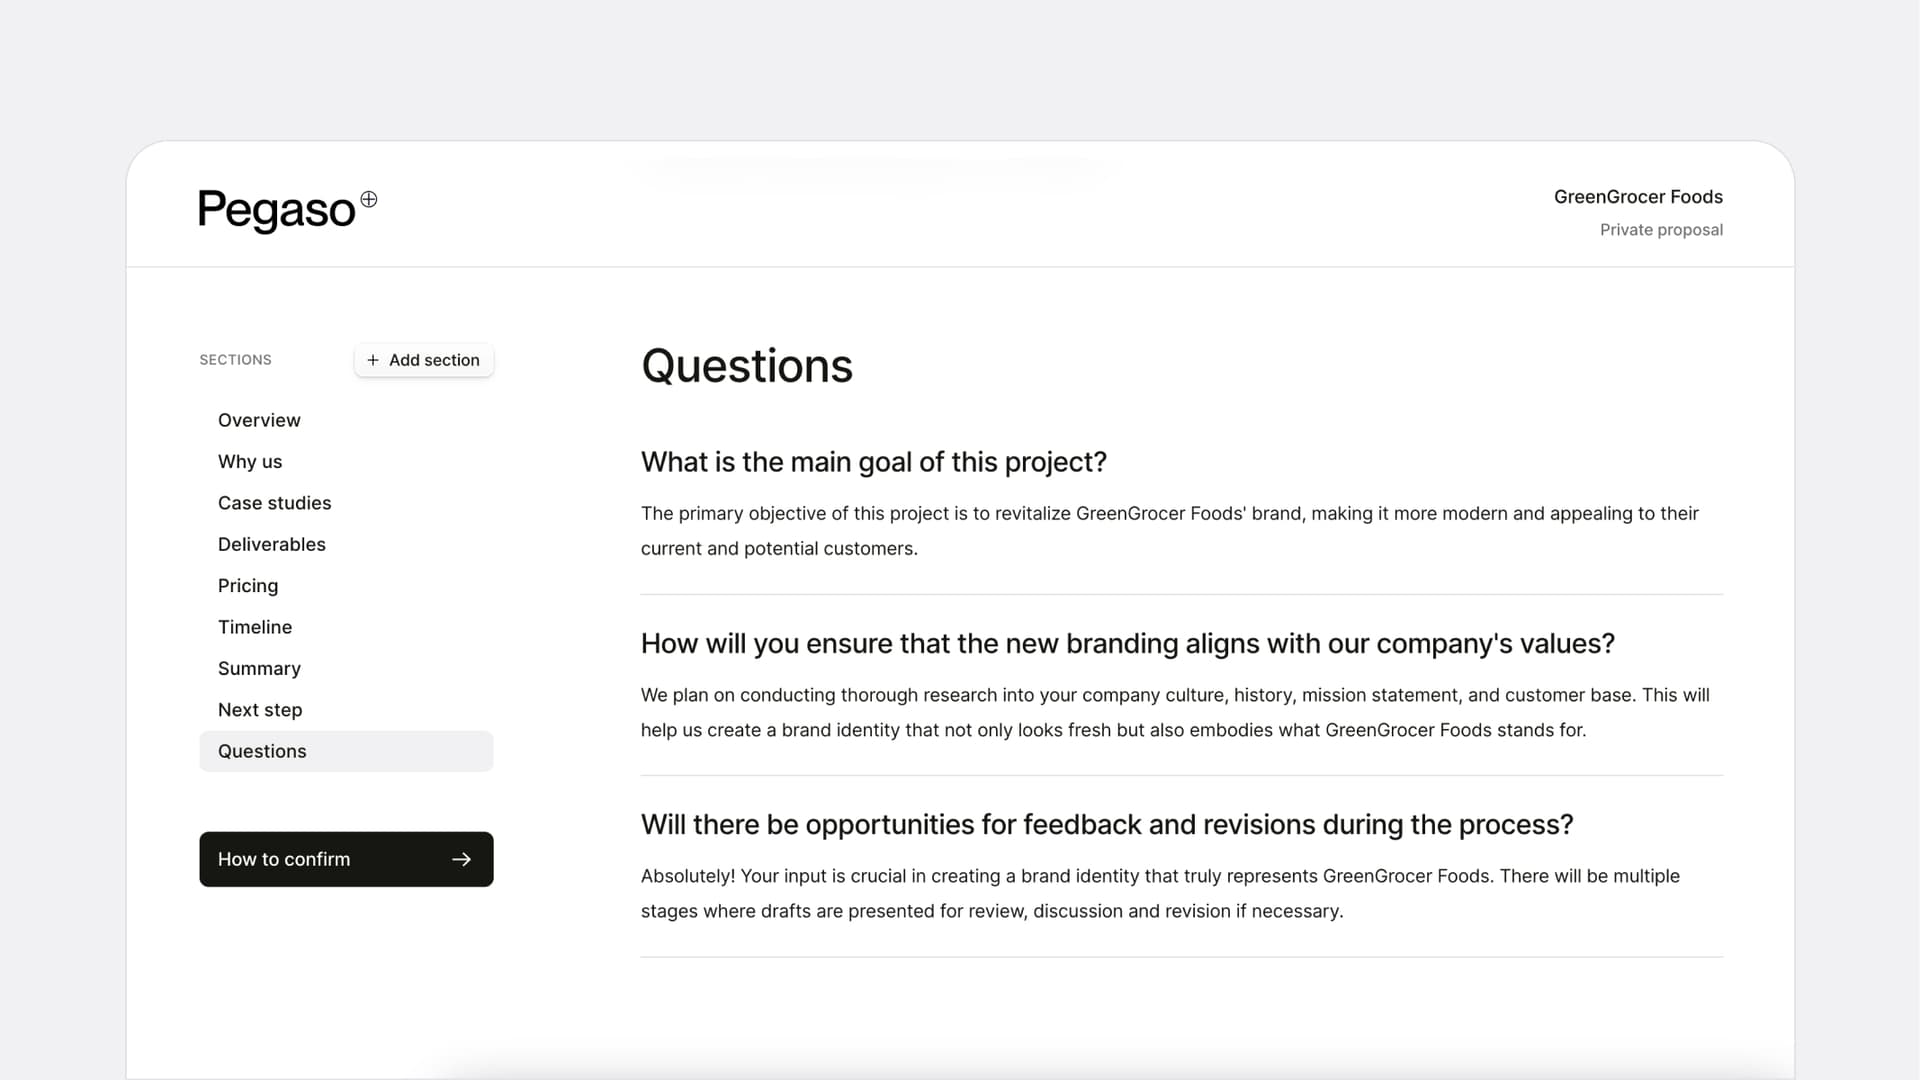Navigate to the Timeline section
Screen dimensions: 1920x1080
pyautogui.click(x=255, y=626)
